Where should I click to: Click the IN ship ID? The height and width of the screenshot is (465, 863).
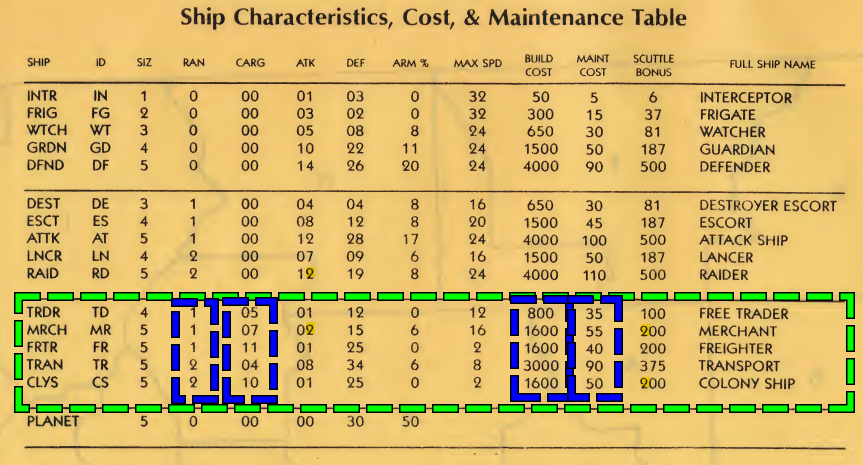(x=100, y=96)
